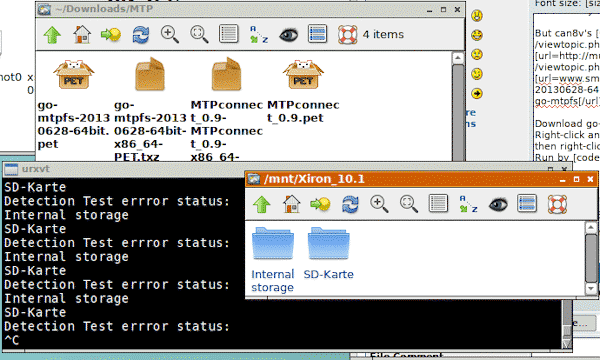The image size is (600, 360).
Task: Click the '4 items' status text
Action: [383, 34]
